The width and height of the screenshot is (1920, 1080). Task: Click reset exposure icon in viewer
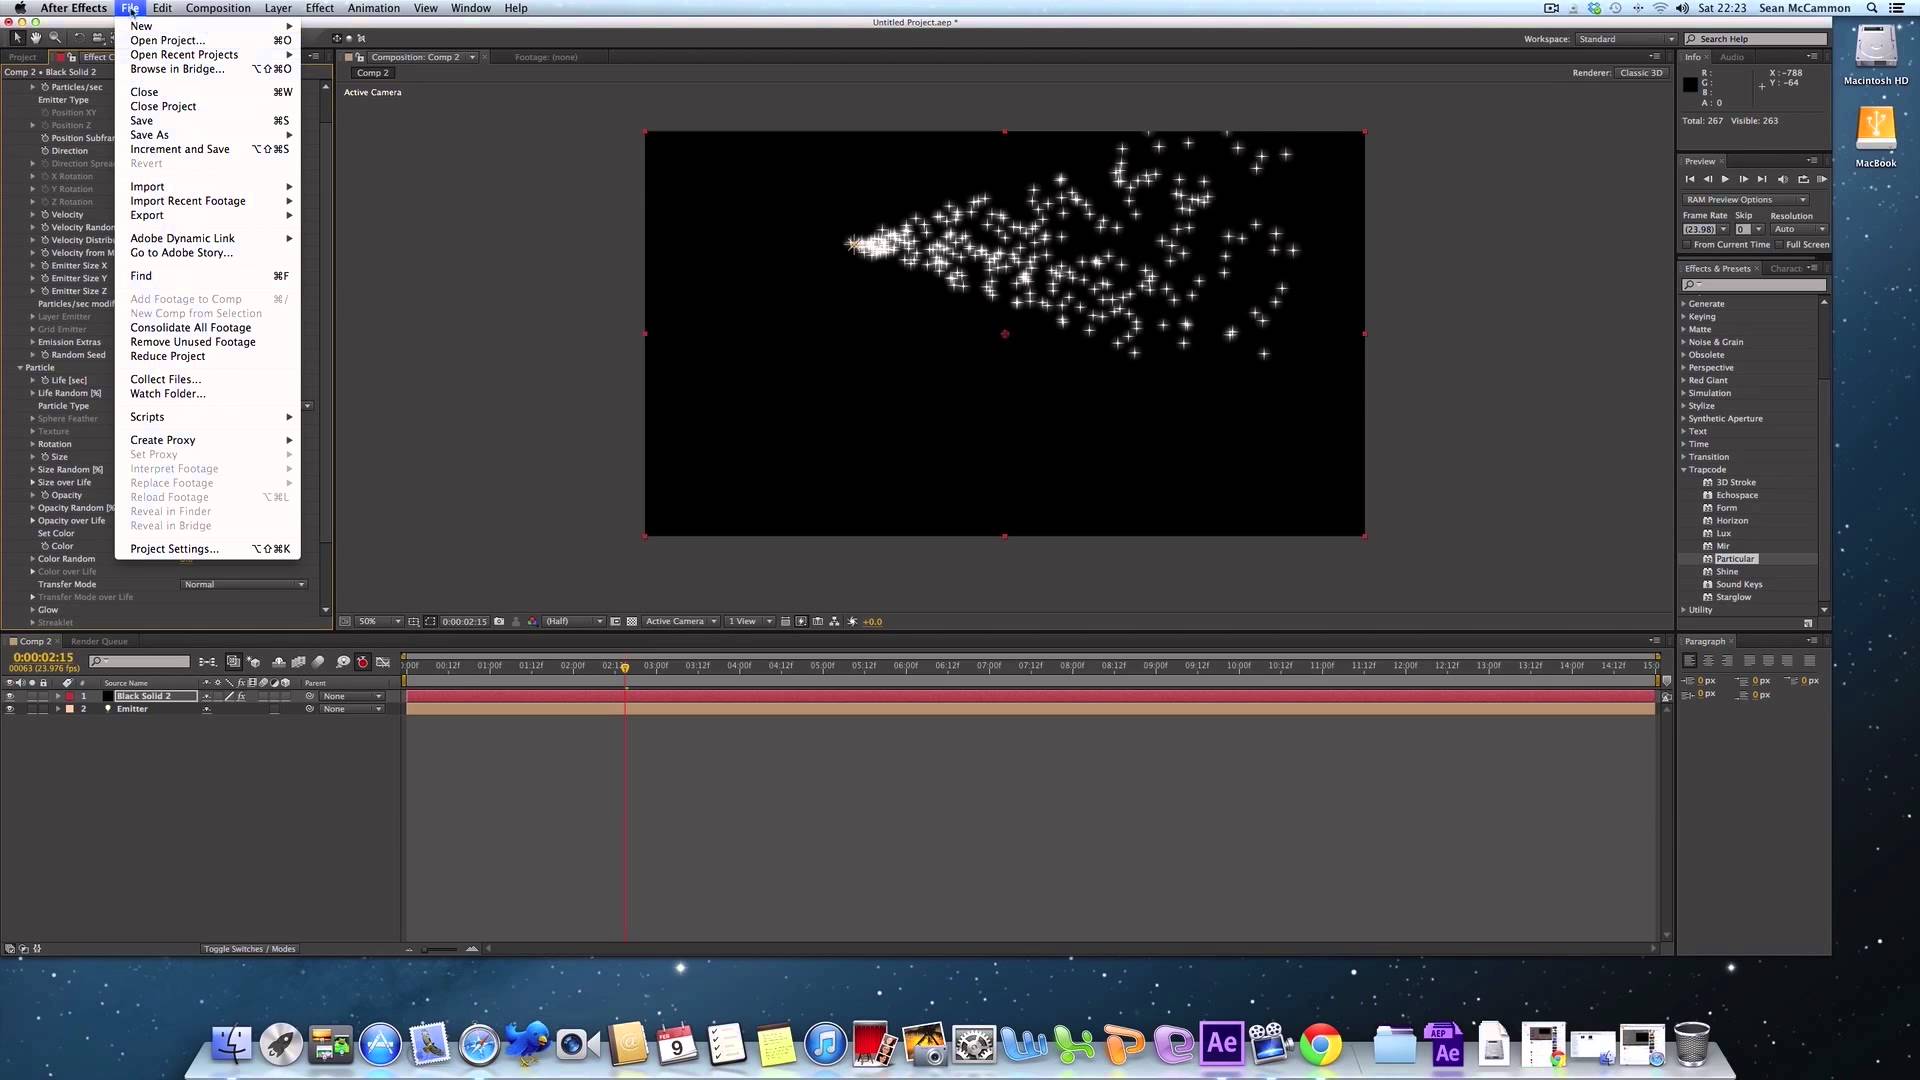(x=852, y=621)
